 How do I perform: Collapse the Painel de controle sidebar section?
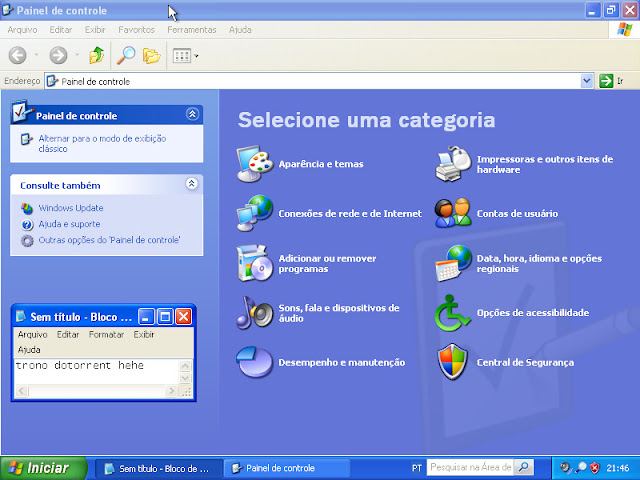click(x=192, y=114)
